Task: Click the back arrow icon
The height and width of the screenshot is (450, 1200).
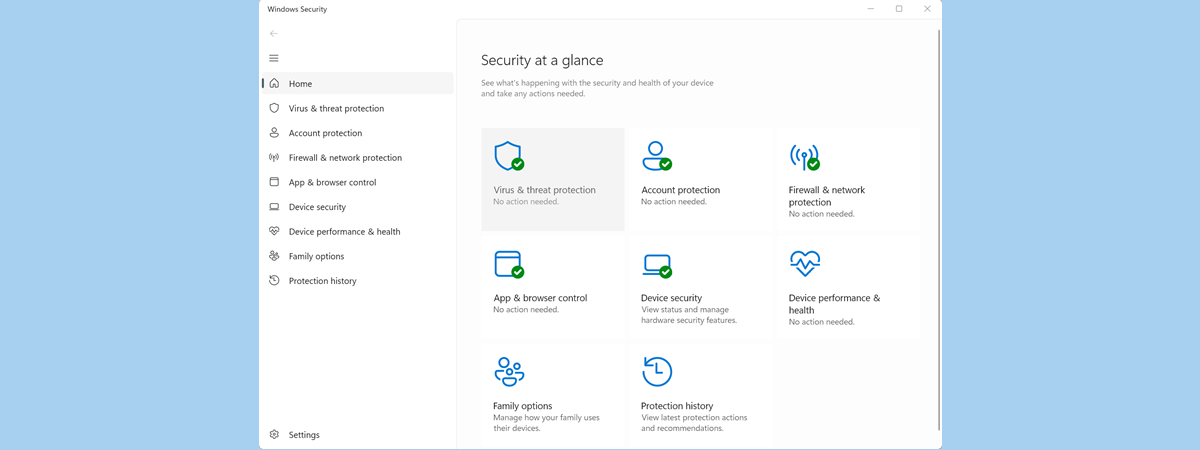Action: pos(274,33)
